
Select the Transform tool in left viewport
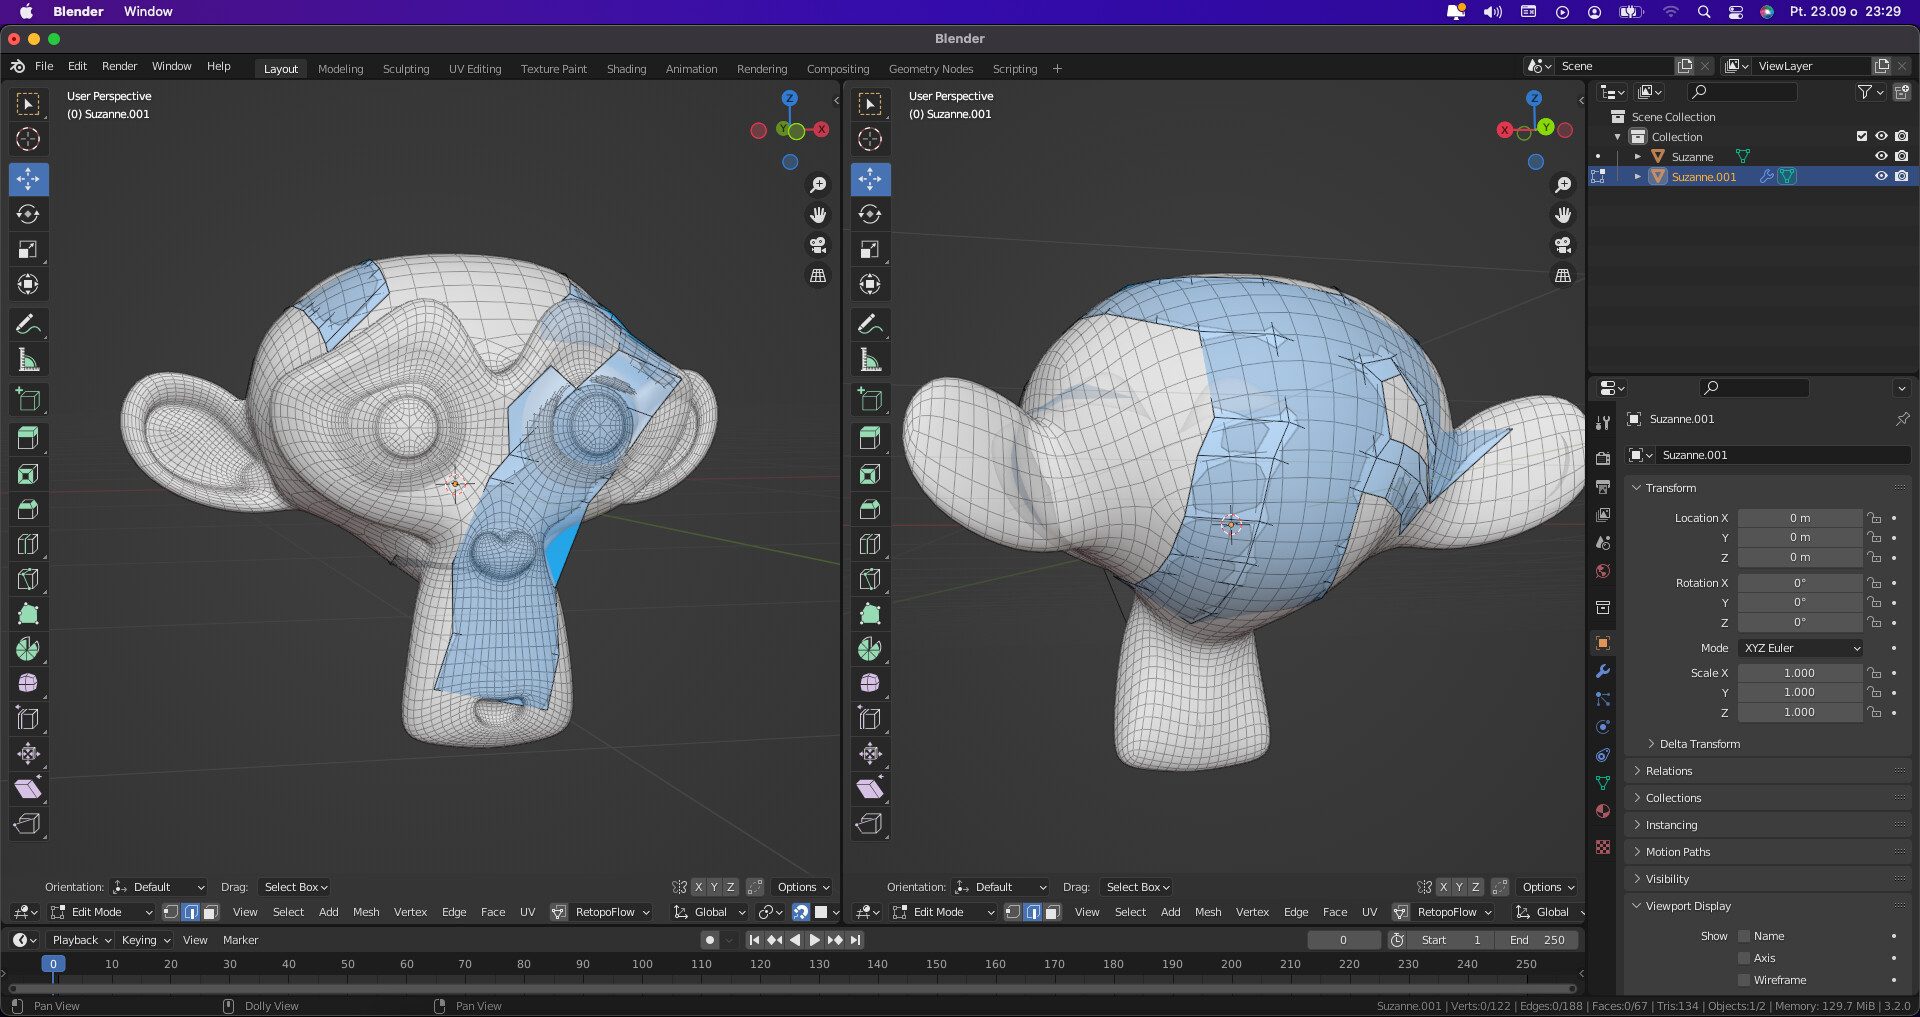pyautogui.click(x=29, y=284)
